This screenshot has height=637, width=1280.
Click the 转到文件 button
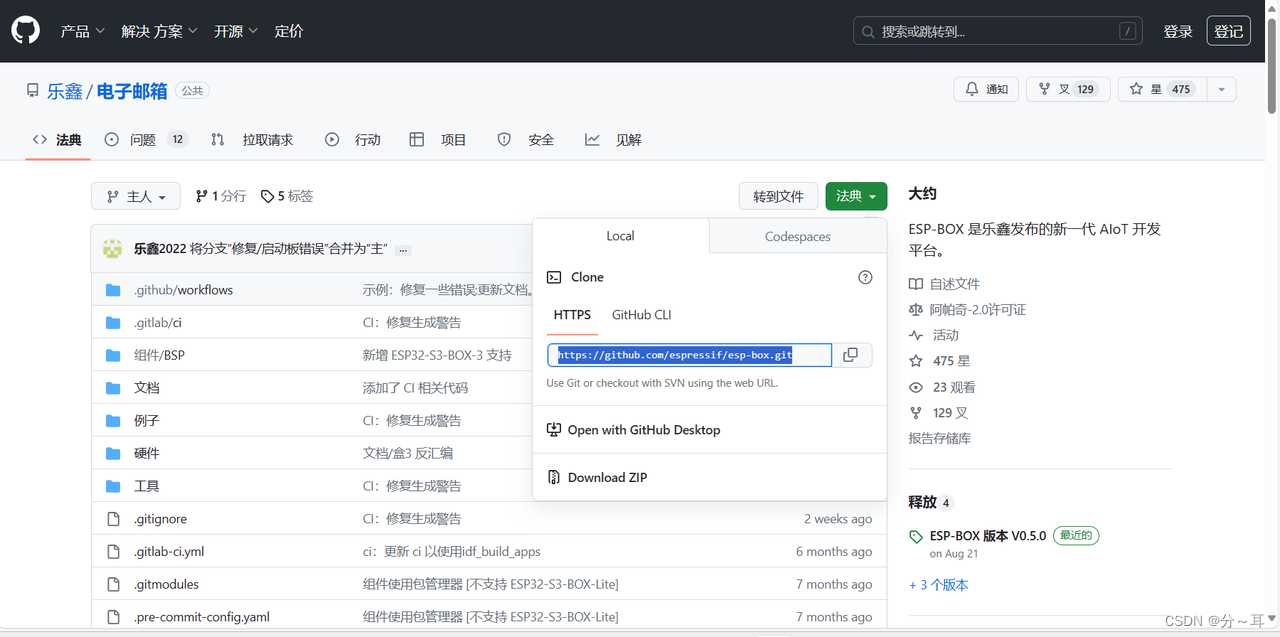click(x=778, y=196)
